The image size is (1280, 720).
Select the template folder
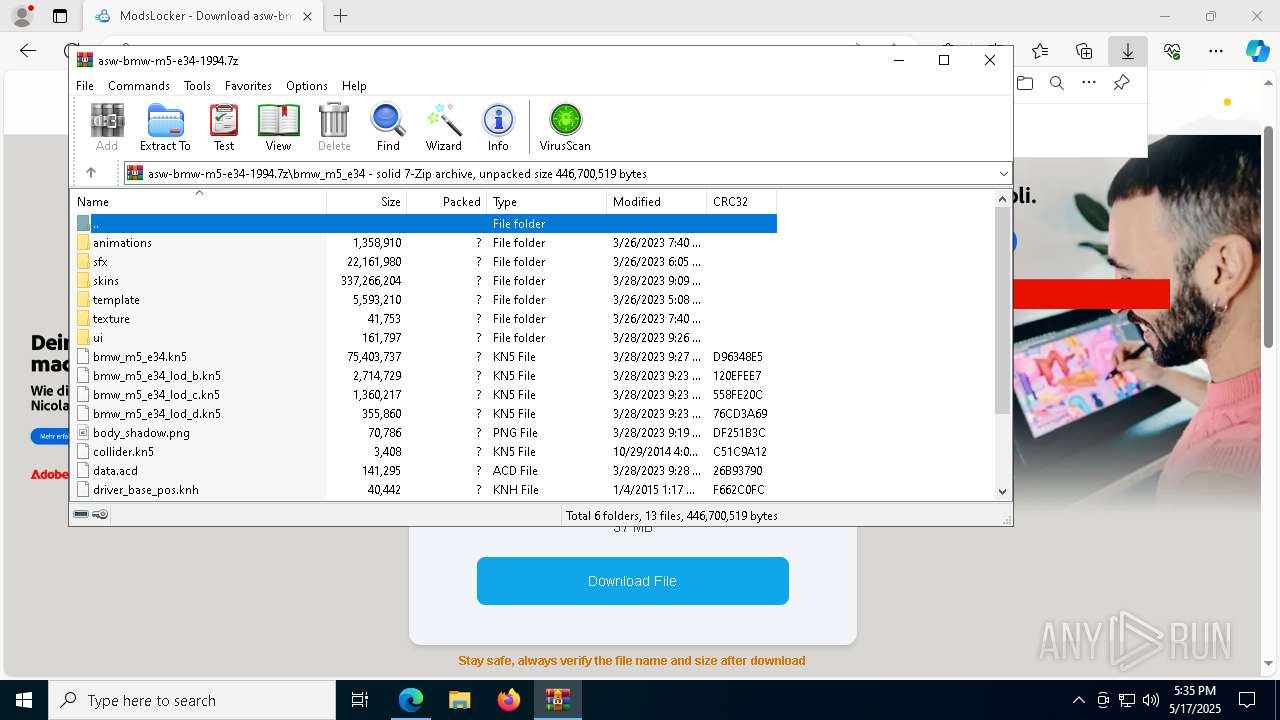coord(425,299)
